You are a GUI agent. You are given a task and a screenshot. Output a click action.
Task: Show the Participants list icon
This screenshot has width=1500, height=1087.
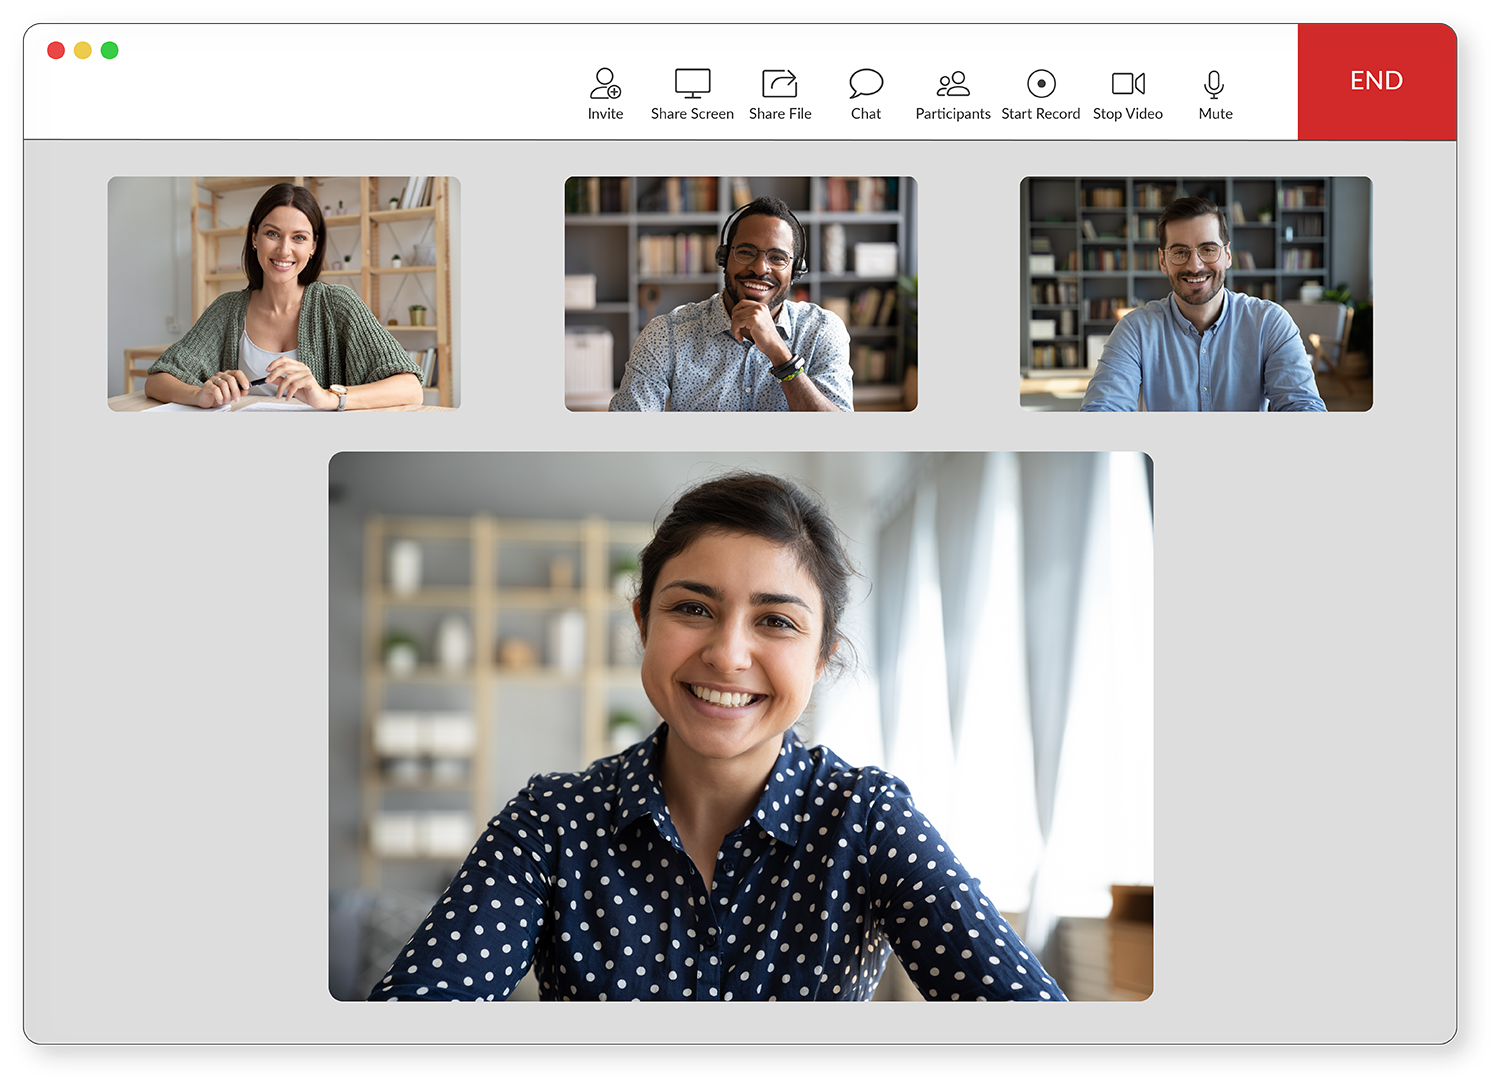click(953, 83)
